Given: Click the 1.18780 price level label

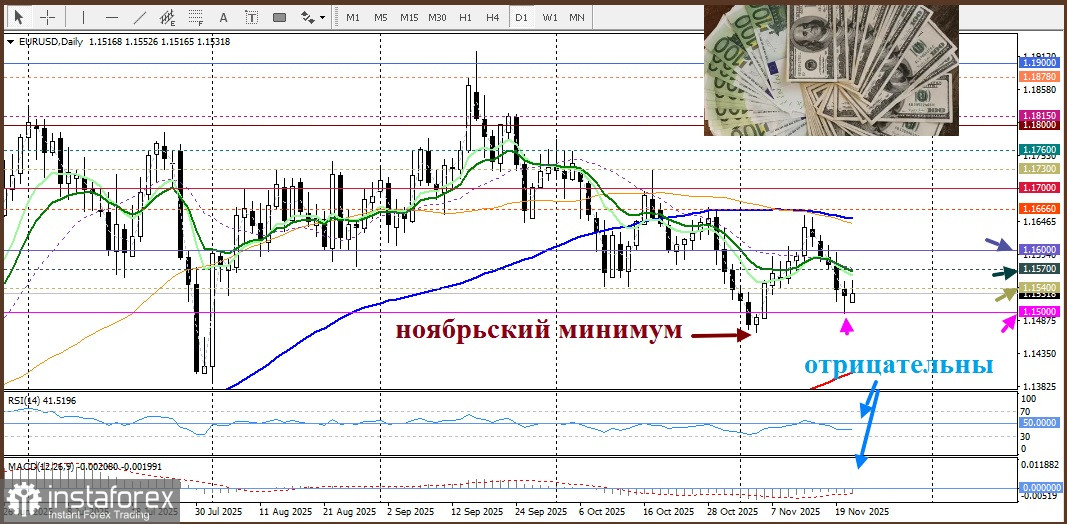Looking at the screenshot, I should coord(1038,77).
